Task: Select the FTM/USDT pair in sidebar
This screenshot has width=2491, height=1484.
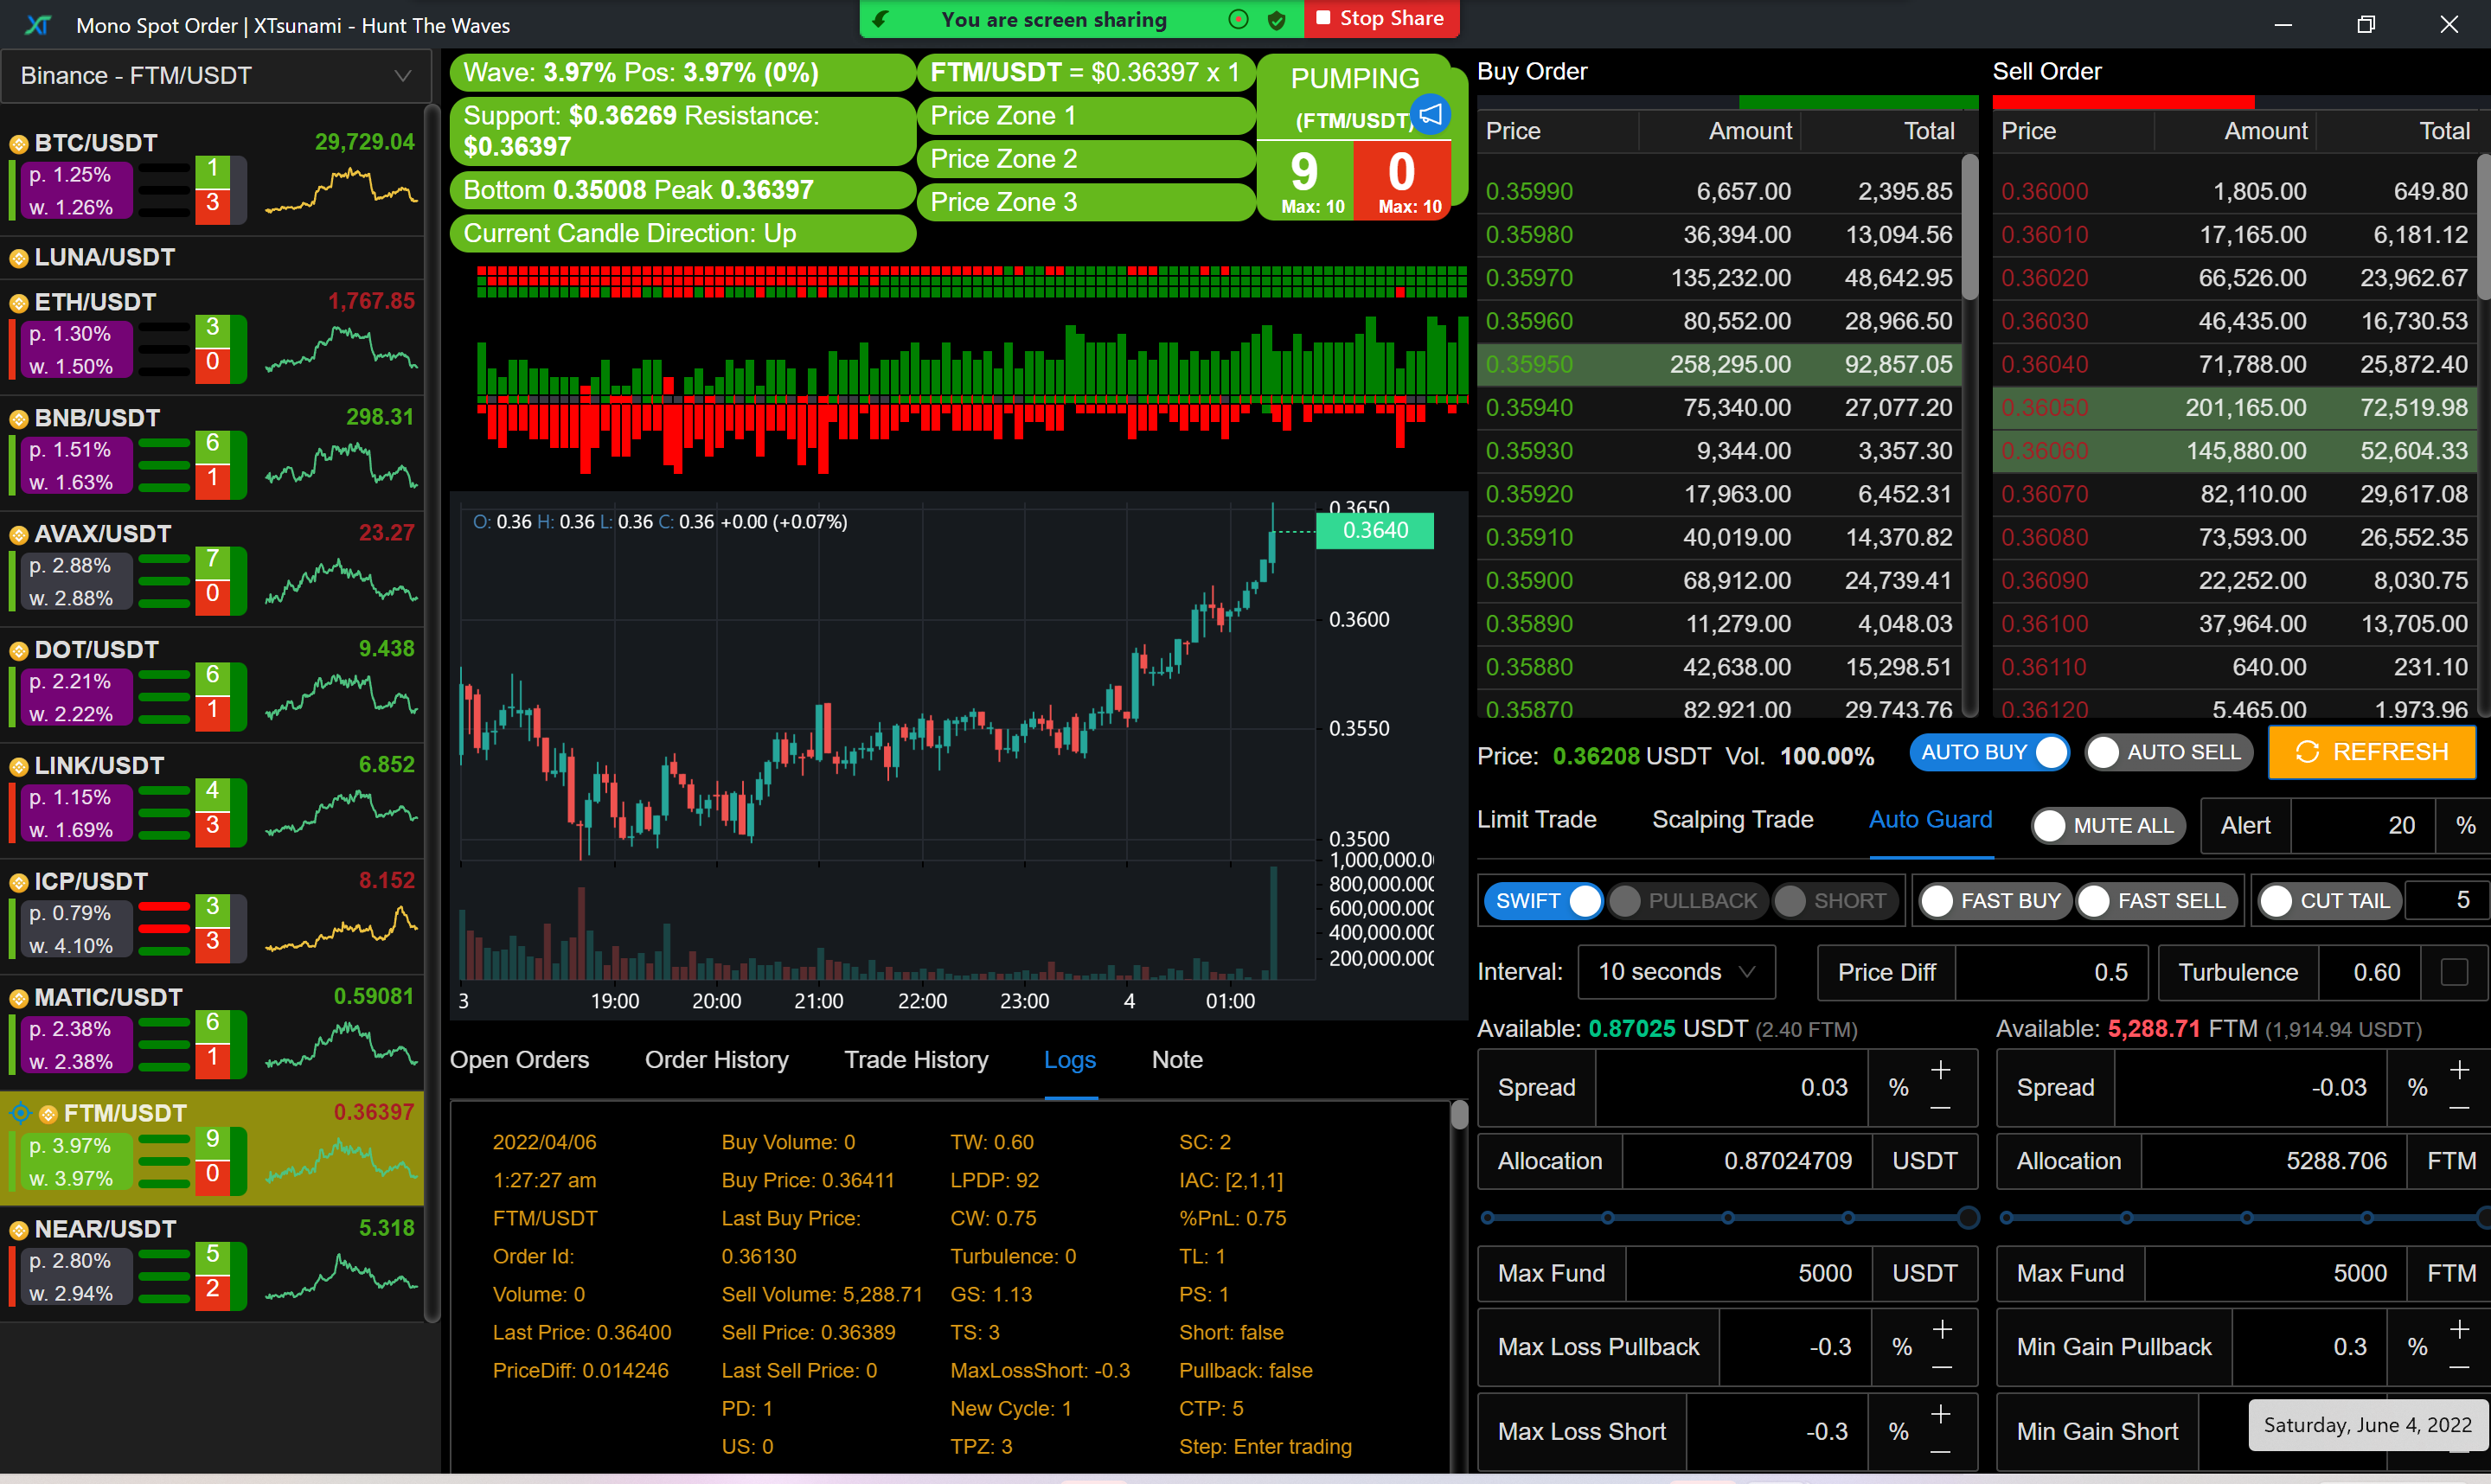Action: 212,1148
